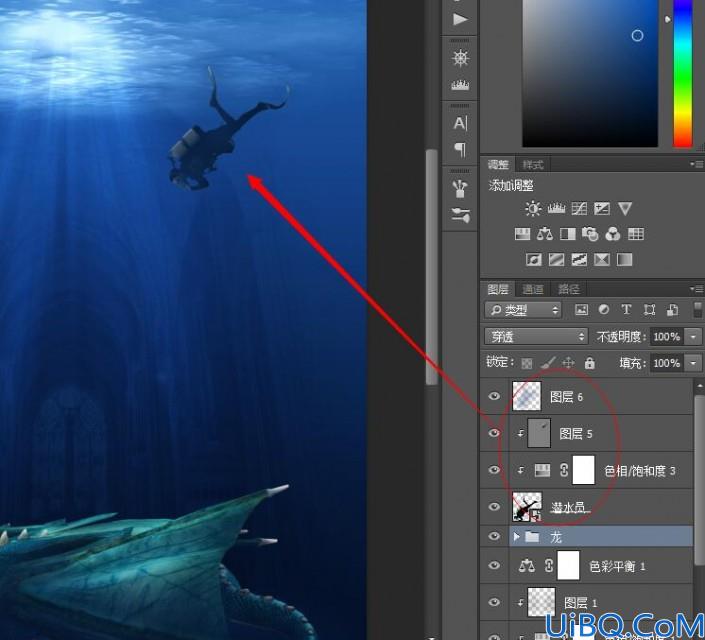Filter layers by shape layers
The height and width of the screenshot is (640, 705).
[x=649, y=309]
